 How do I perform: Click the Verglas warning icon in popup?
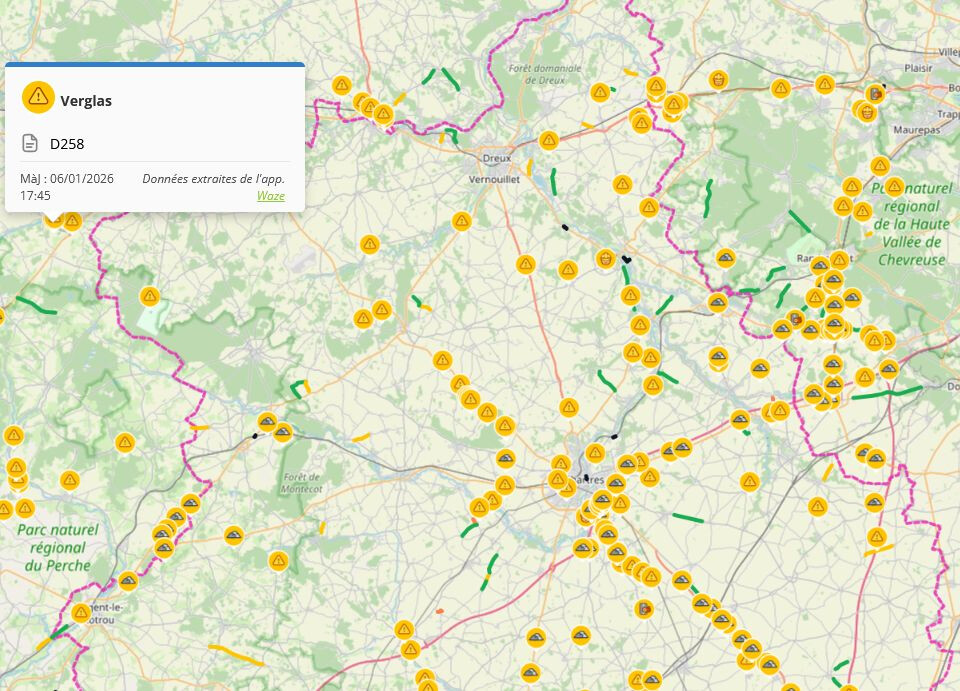click(38, 97)
